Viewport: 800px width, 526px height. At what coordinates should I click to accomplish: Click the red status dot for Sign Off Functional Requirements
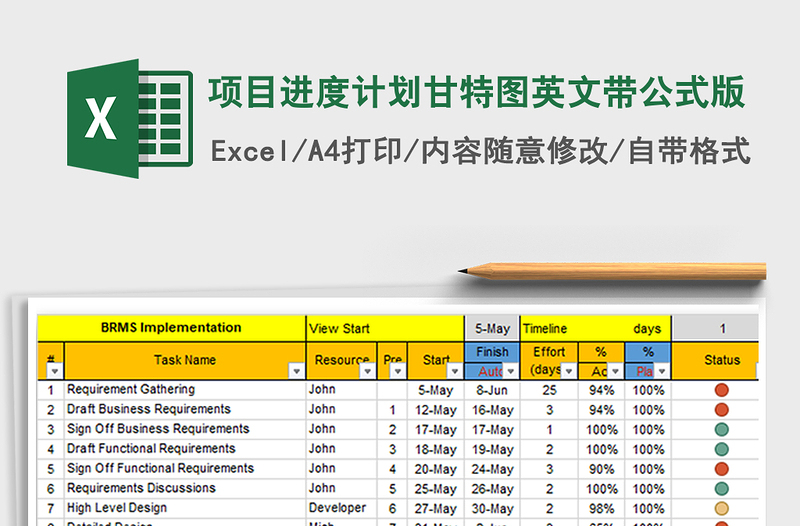[x=722, y=469]
